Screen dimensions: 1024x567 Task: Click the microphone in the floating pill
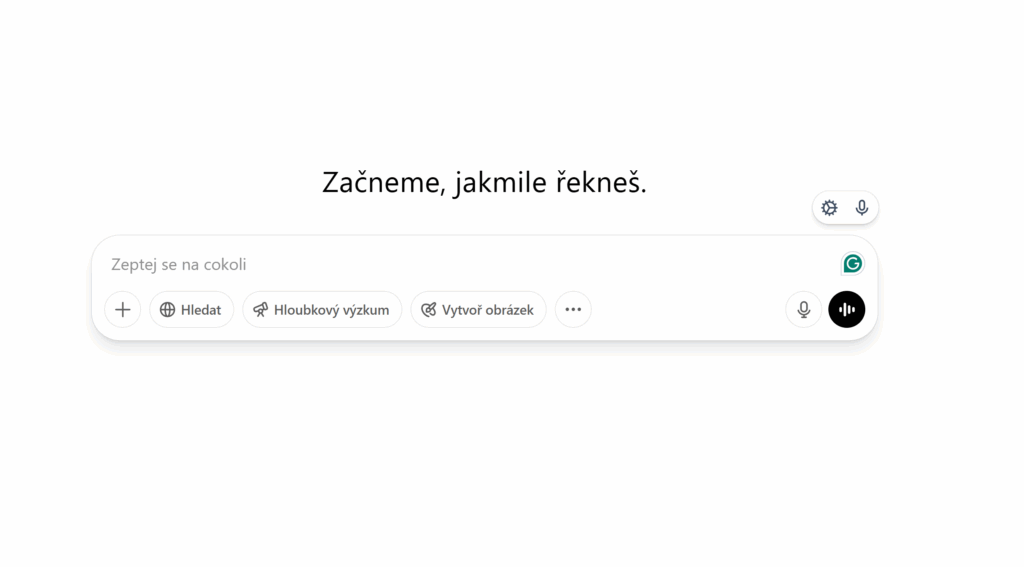click(862, 208)
